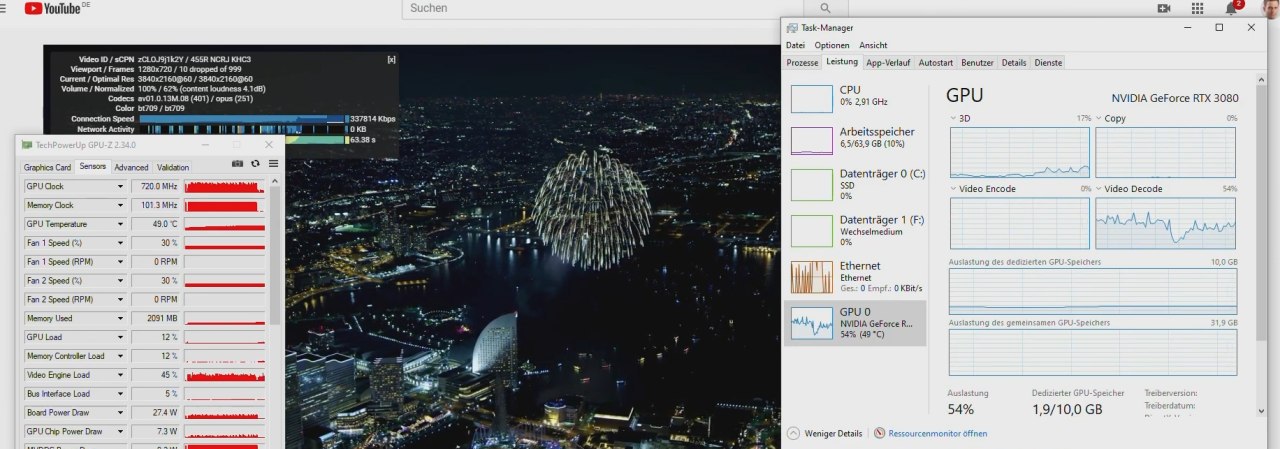This screenshot has height=449, width=1280.
Task: Click the 49.0 °C temperature value
Action: coord(156,224)
